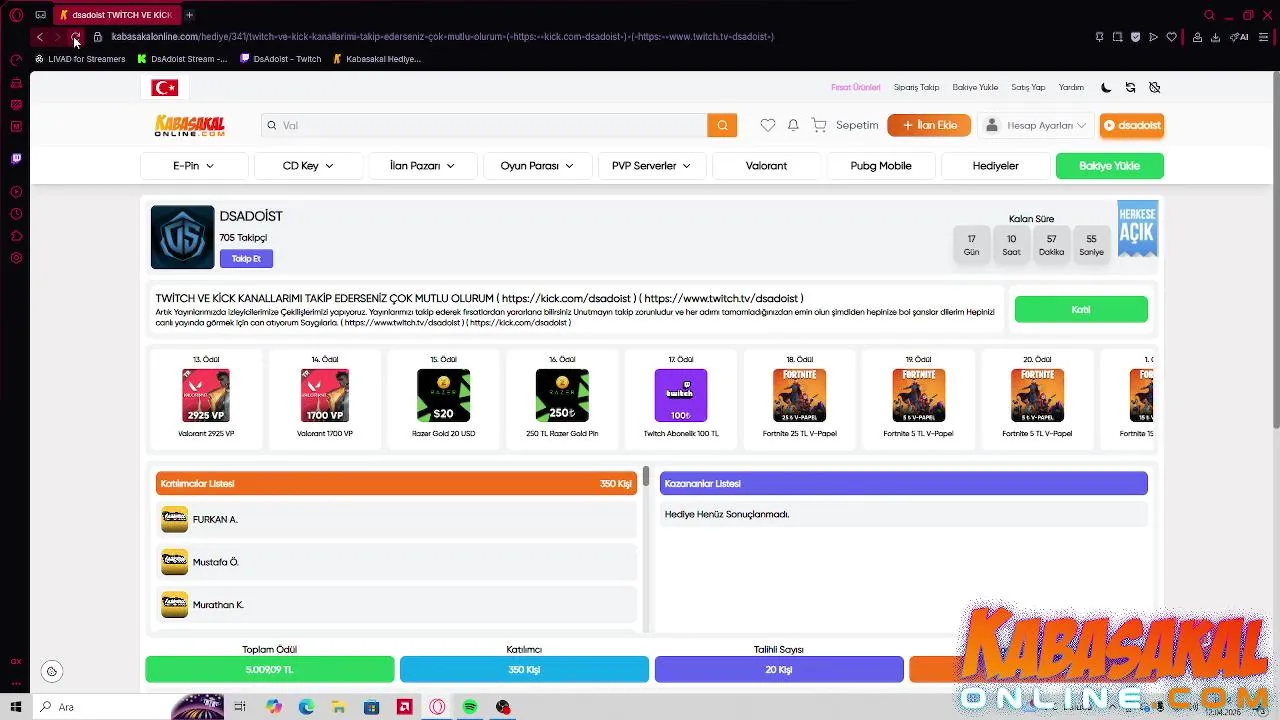This screenshot has height=720, width=1280.
Task: Select the 250 TL Razer Gold Pin prize
Action: point(562,397)
